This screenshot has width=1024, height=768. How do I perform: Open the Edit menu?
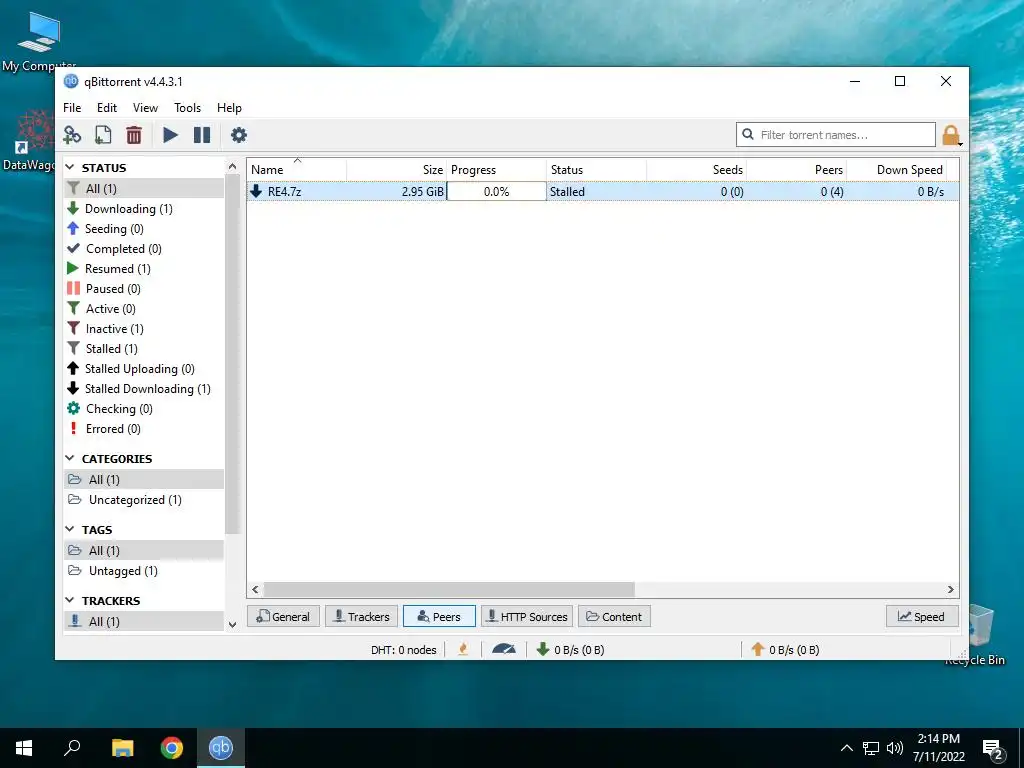click(106, 108)
